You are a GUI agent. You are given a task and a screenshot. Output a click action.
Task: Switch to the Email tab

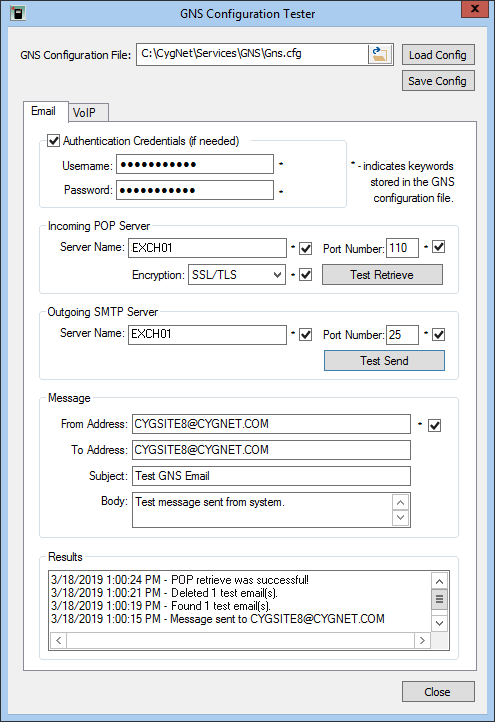[x=45, y=111]
